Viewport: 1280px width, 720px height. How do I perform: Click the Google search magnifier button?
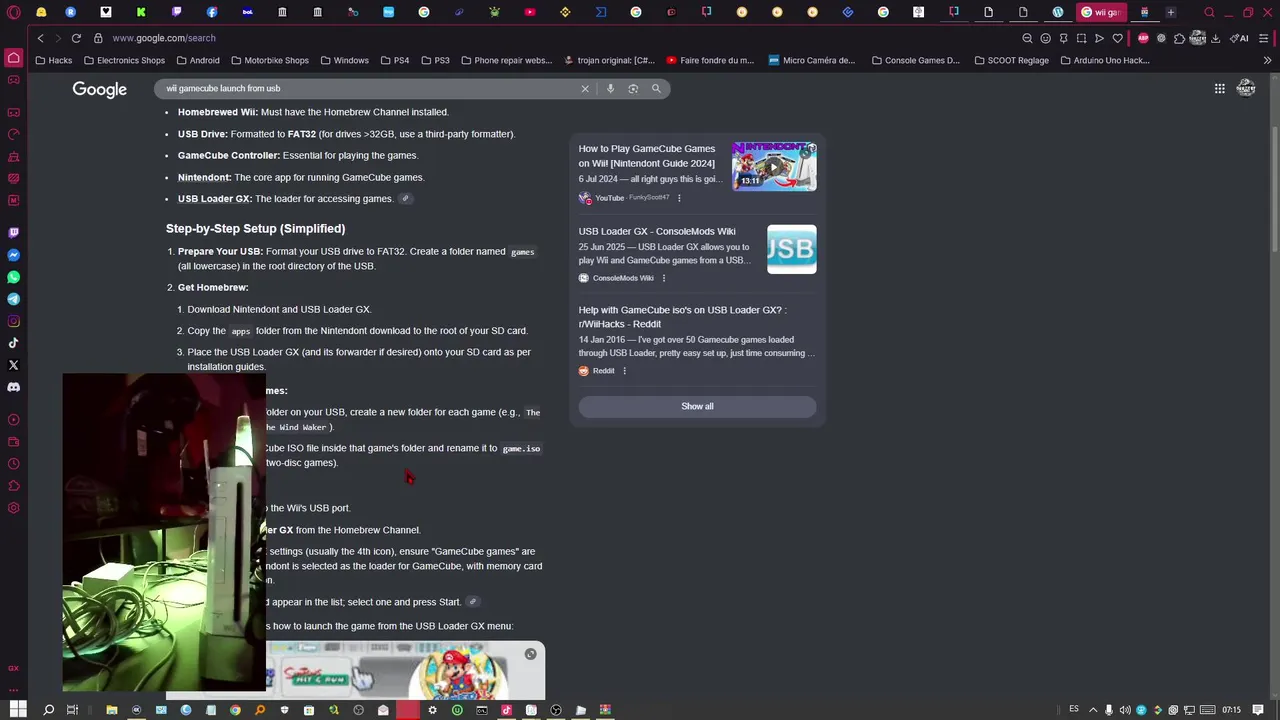[656, 89]
